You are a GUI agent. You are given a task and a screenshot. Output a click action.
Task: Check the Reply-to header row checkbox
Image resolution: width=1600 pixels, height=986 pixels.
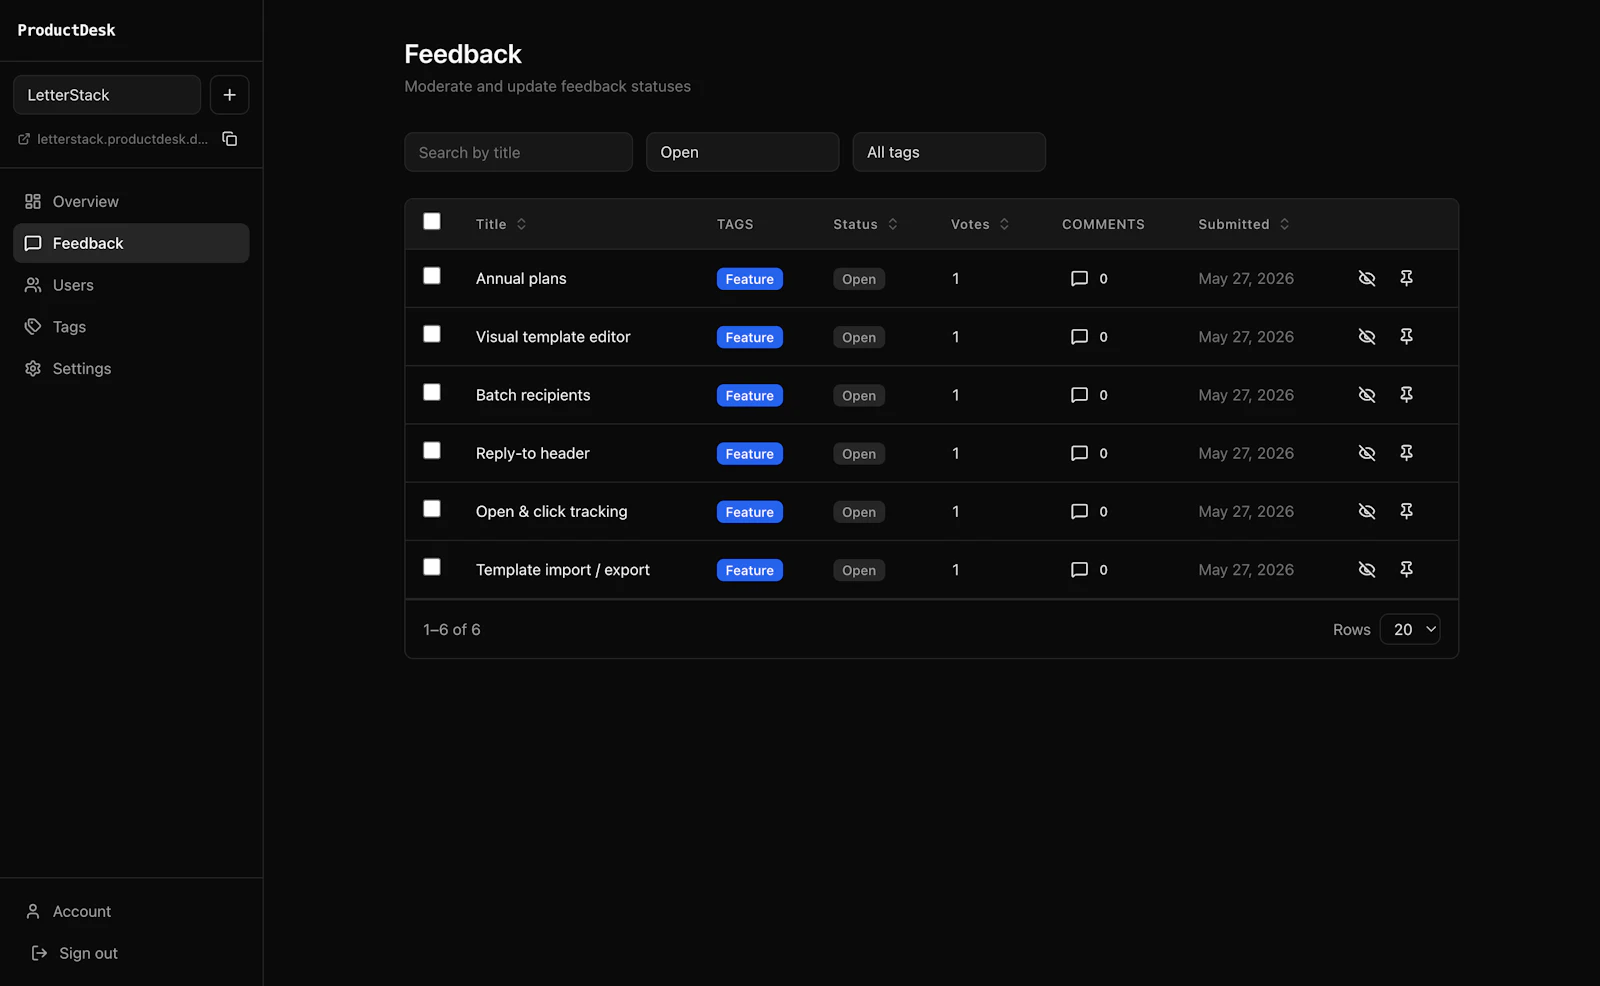click(432, 450)
